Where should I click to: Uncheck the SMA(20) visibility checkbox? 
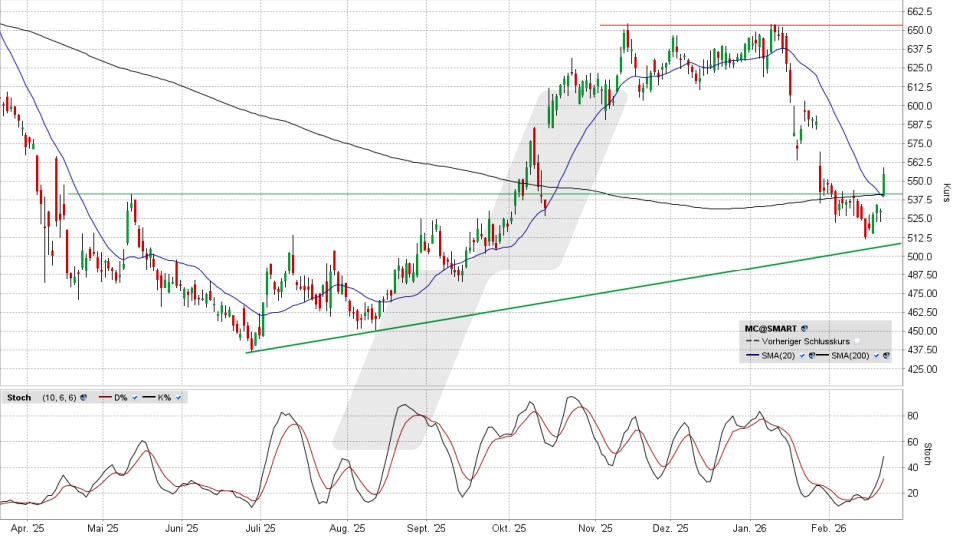802,355
